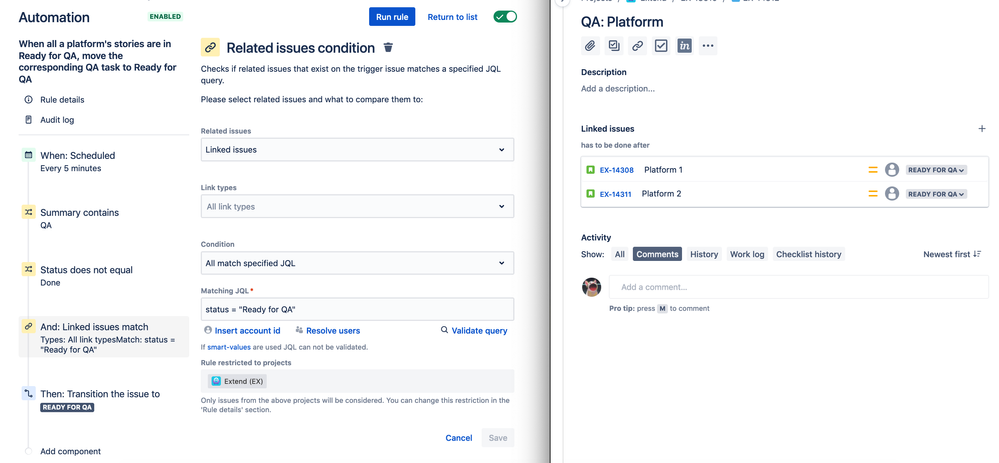Click the Platform 2 issue summary
This screenshot has height=463, width=999.
pyautogui.click(x=661, y=194)
